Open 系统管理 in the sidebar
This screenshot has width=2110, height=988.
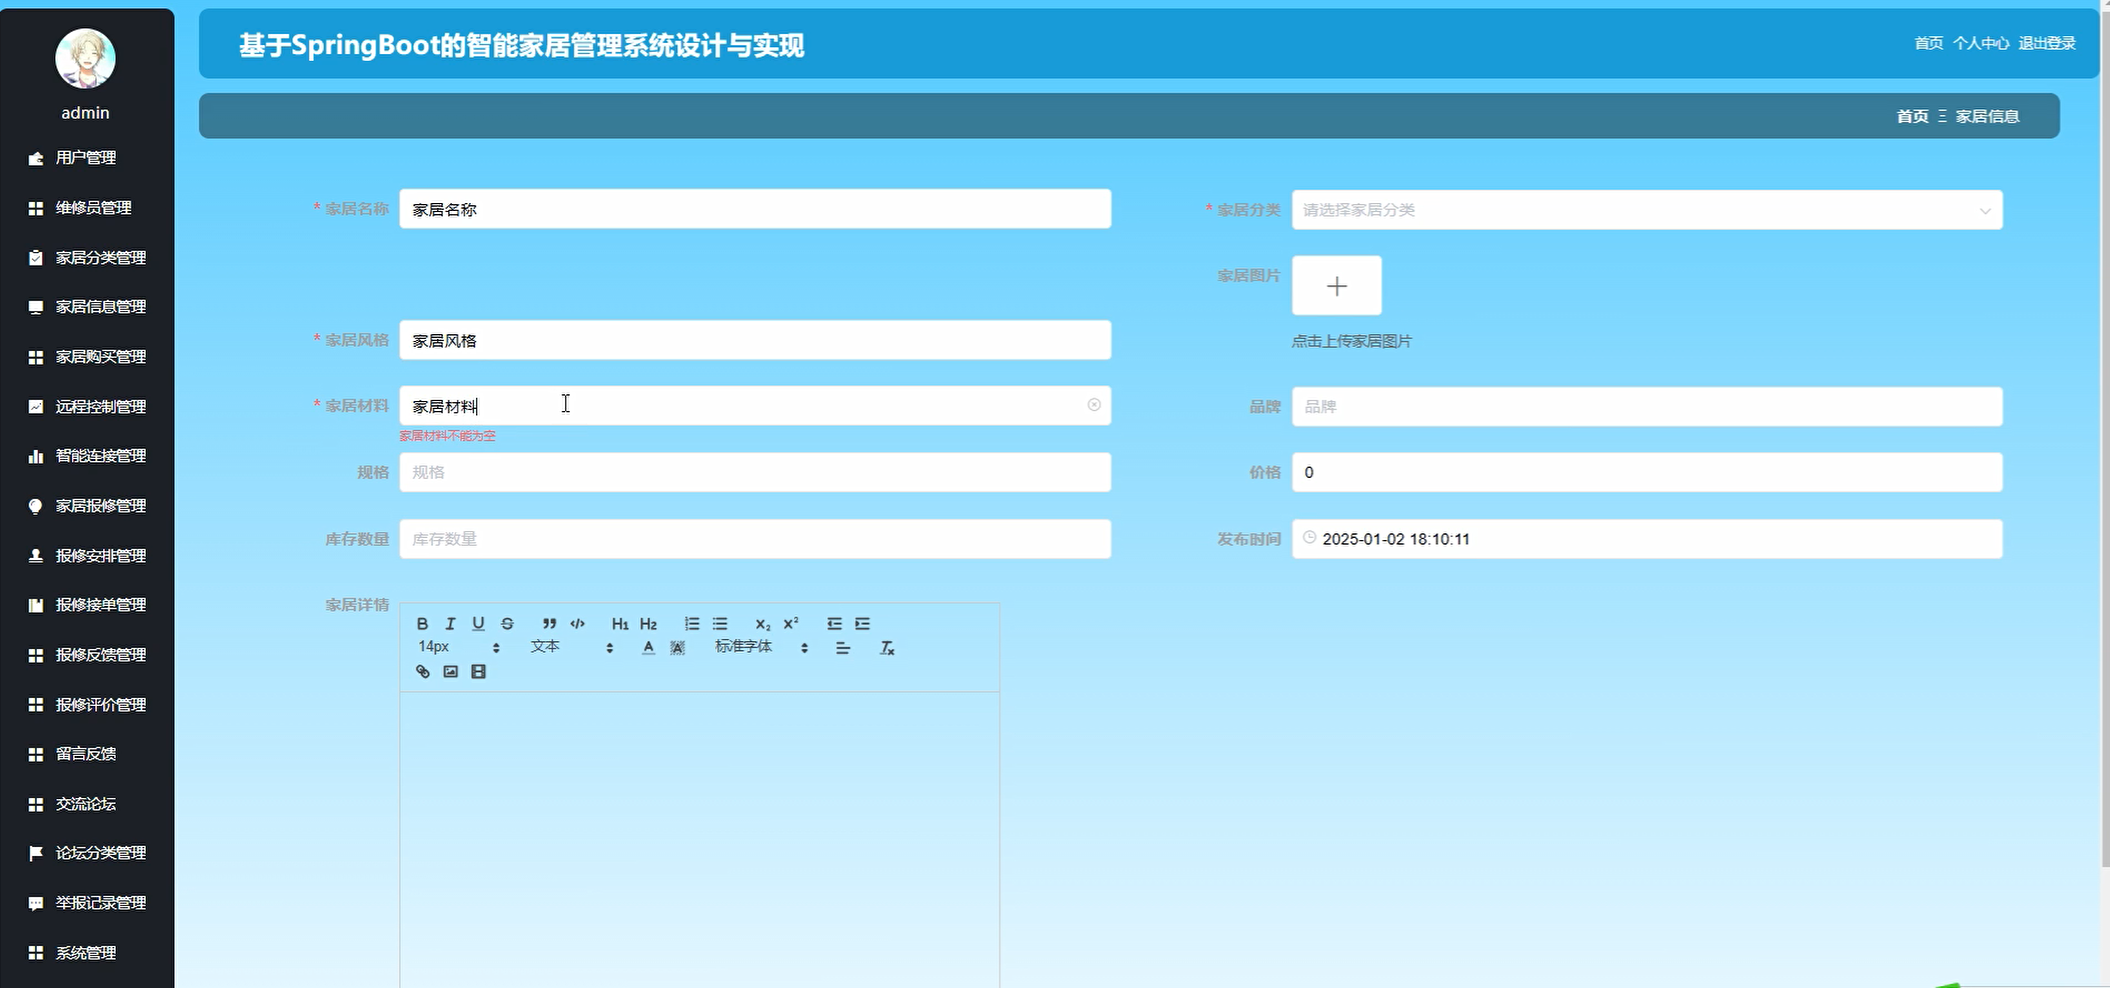(87, 953)
